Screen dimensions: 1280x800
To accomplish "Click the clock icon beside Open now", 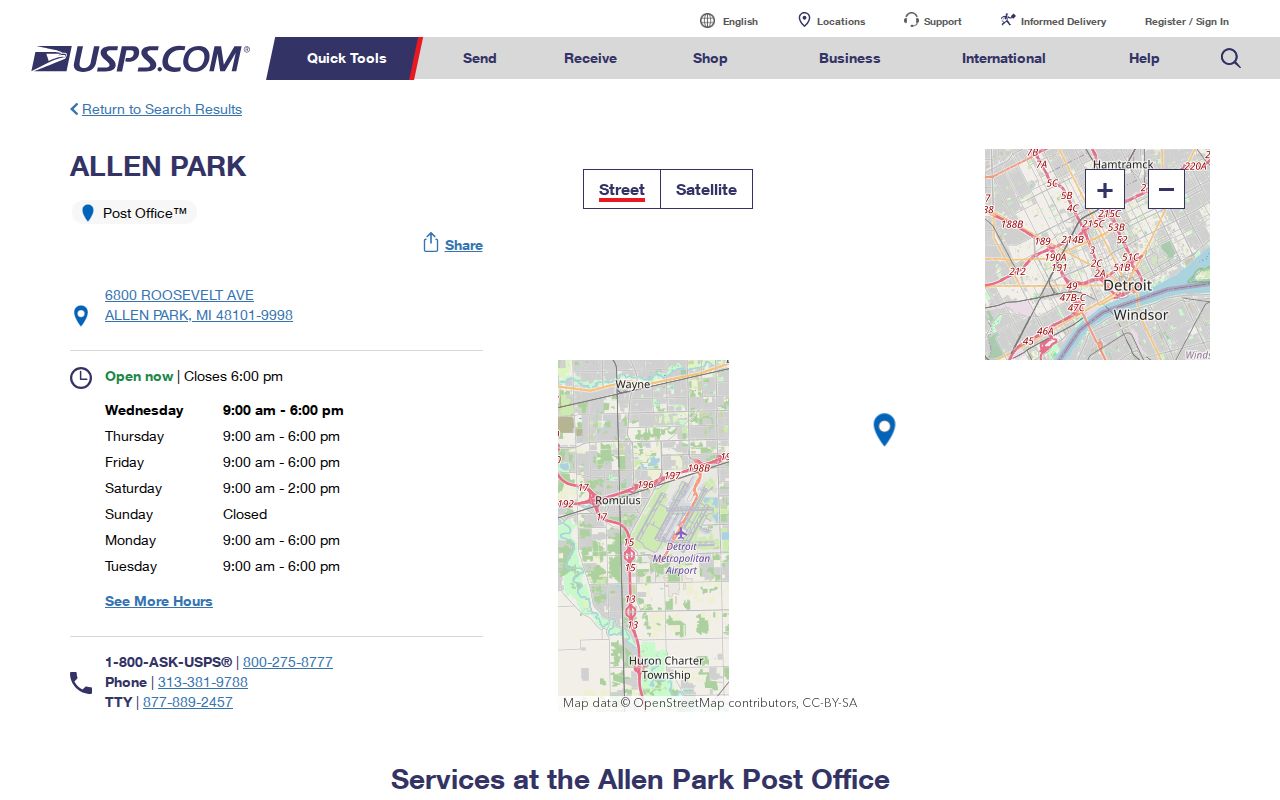I will tap(81, 378).
